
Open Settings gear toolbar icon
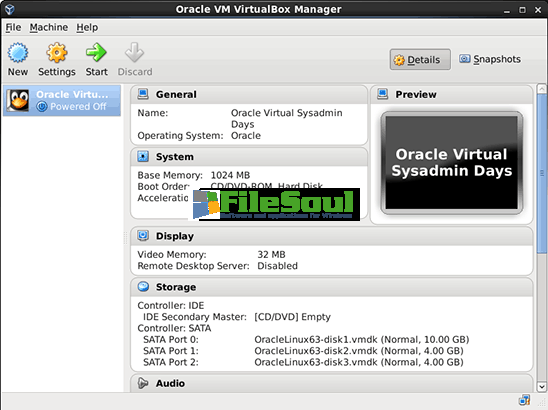coord(57,53)
